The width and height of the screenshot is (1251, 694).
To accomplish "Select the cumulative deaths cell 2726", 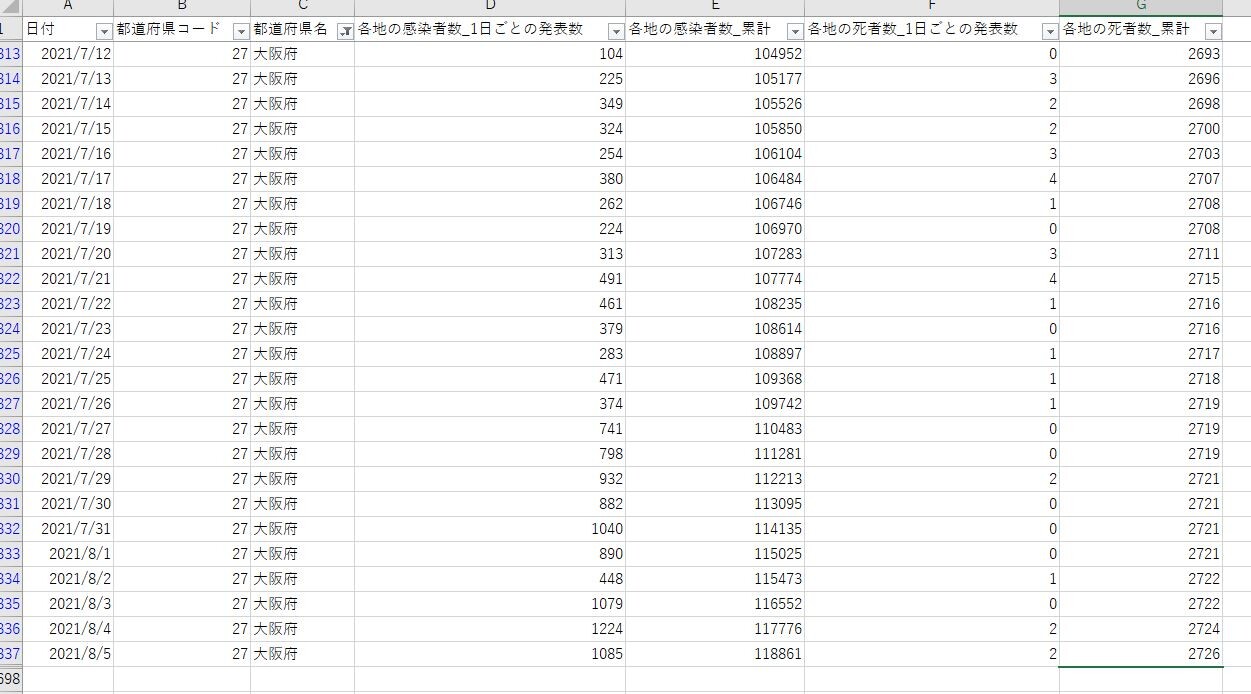I will click(1141, 654).
